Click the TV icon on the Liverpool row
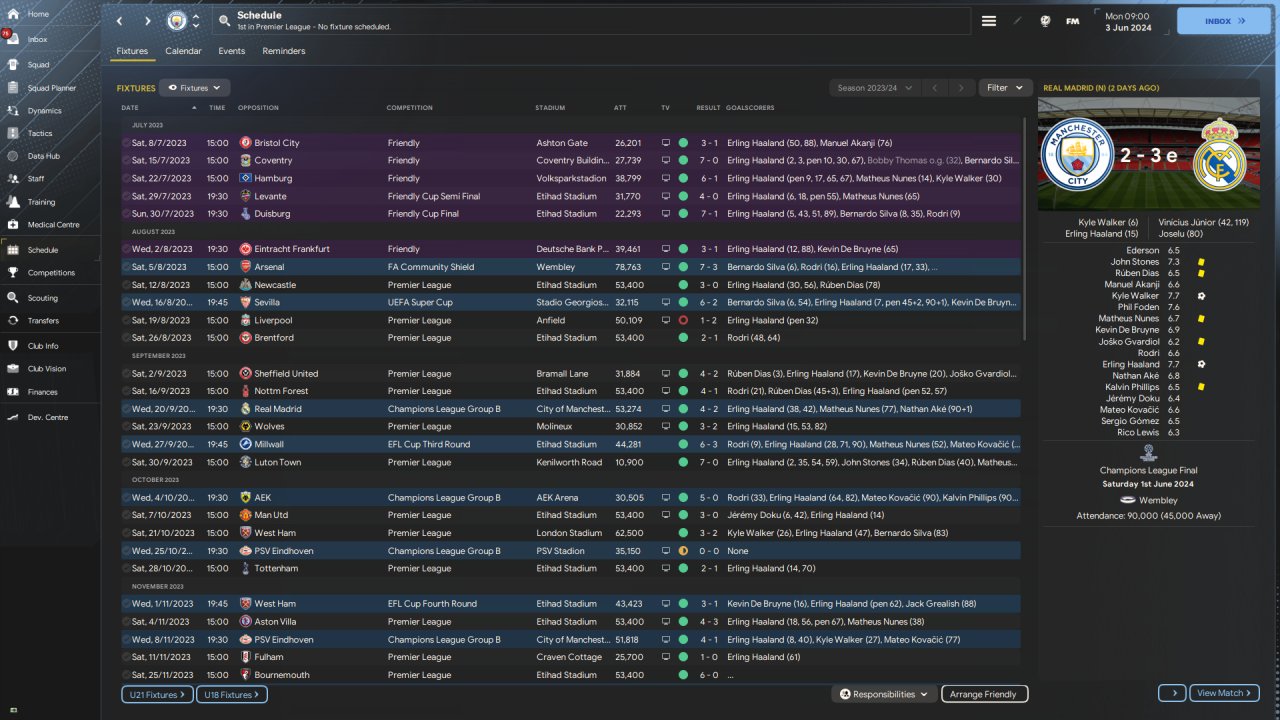Viewport: 1280px width, 720px height. (666, 320)
